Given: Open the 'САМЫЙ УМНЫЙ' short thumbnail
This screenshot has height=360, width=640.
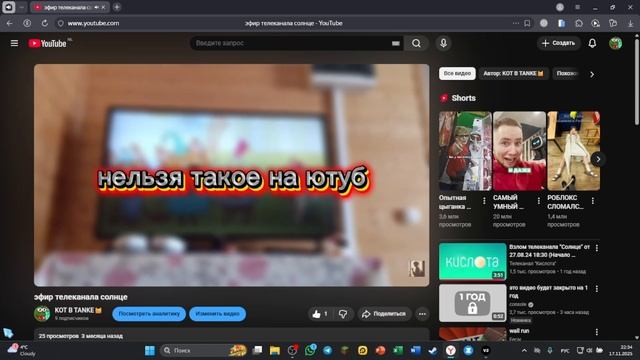Looking at the screenshot, I should (x=519, y=151).
